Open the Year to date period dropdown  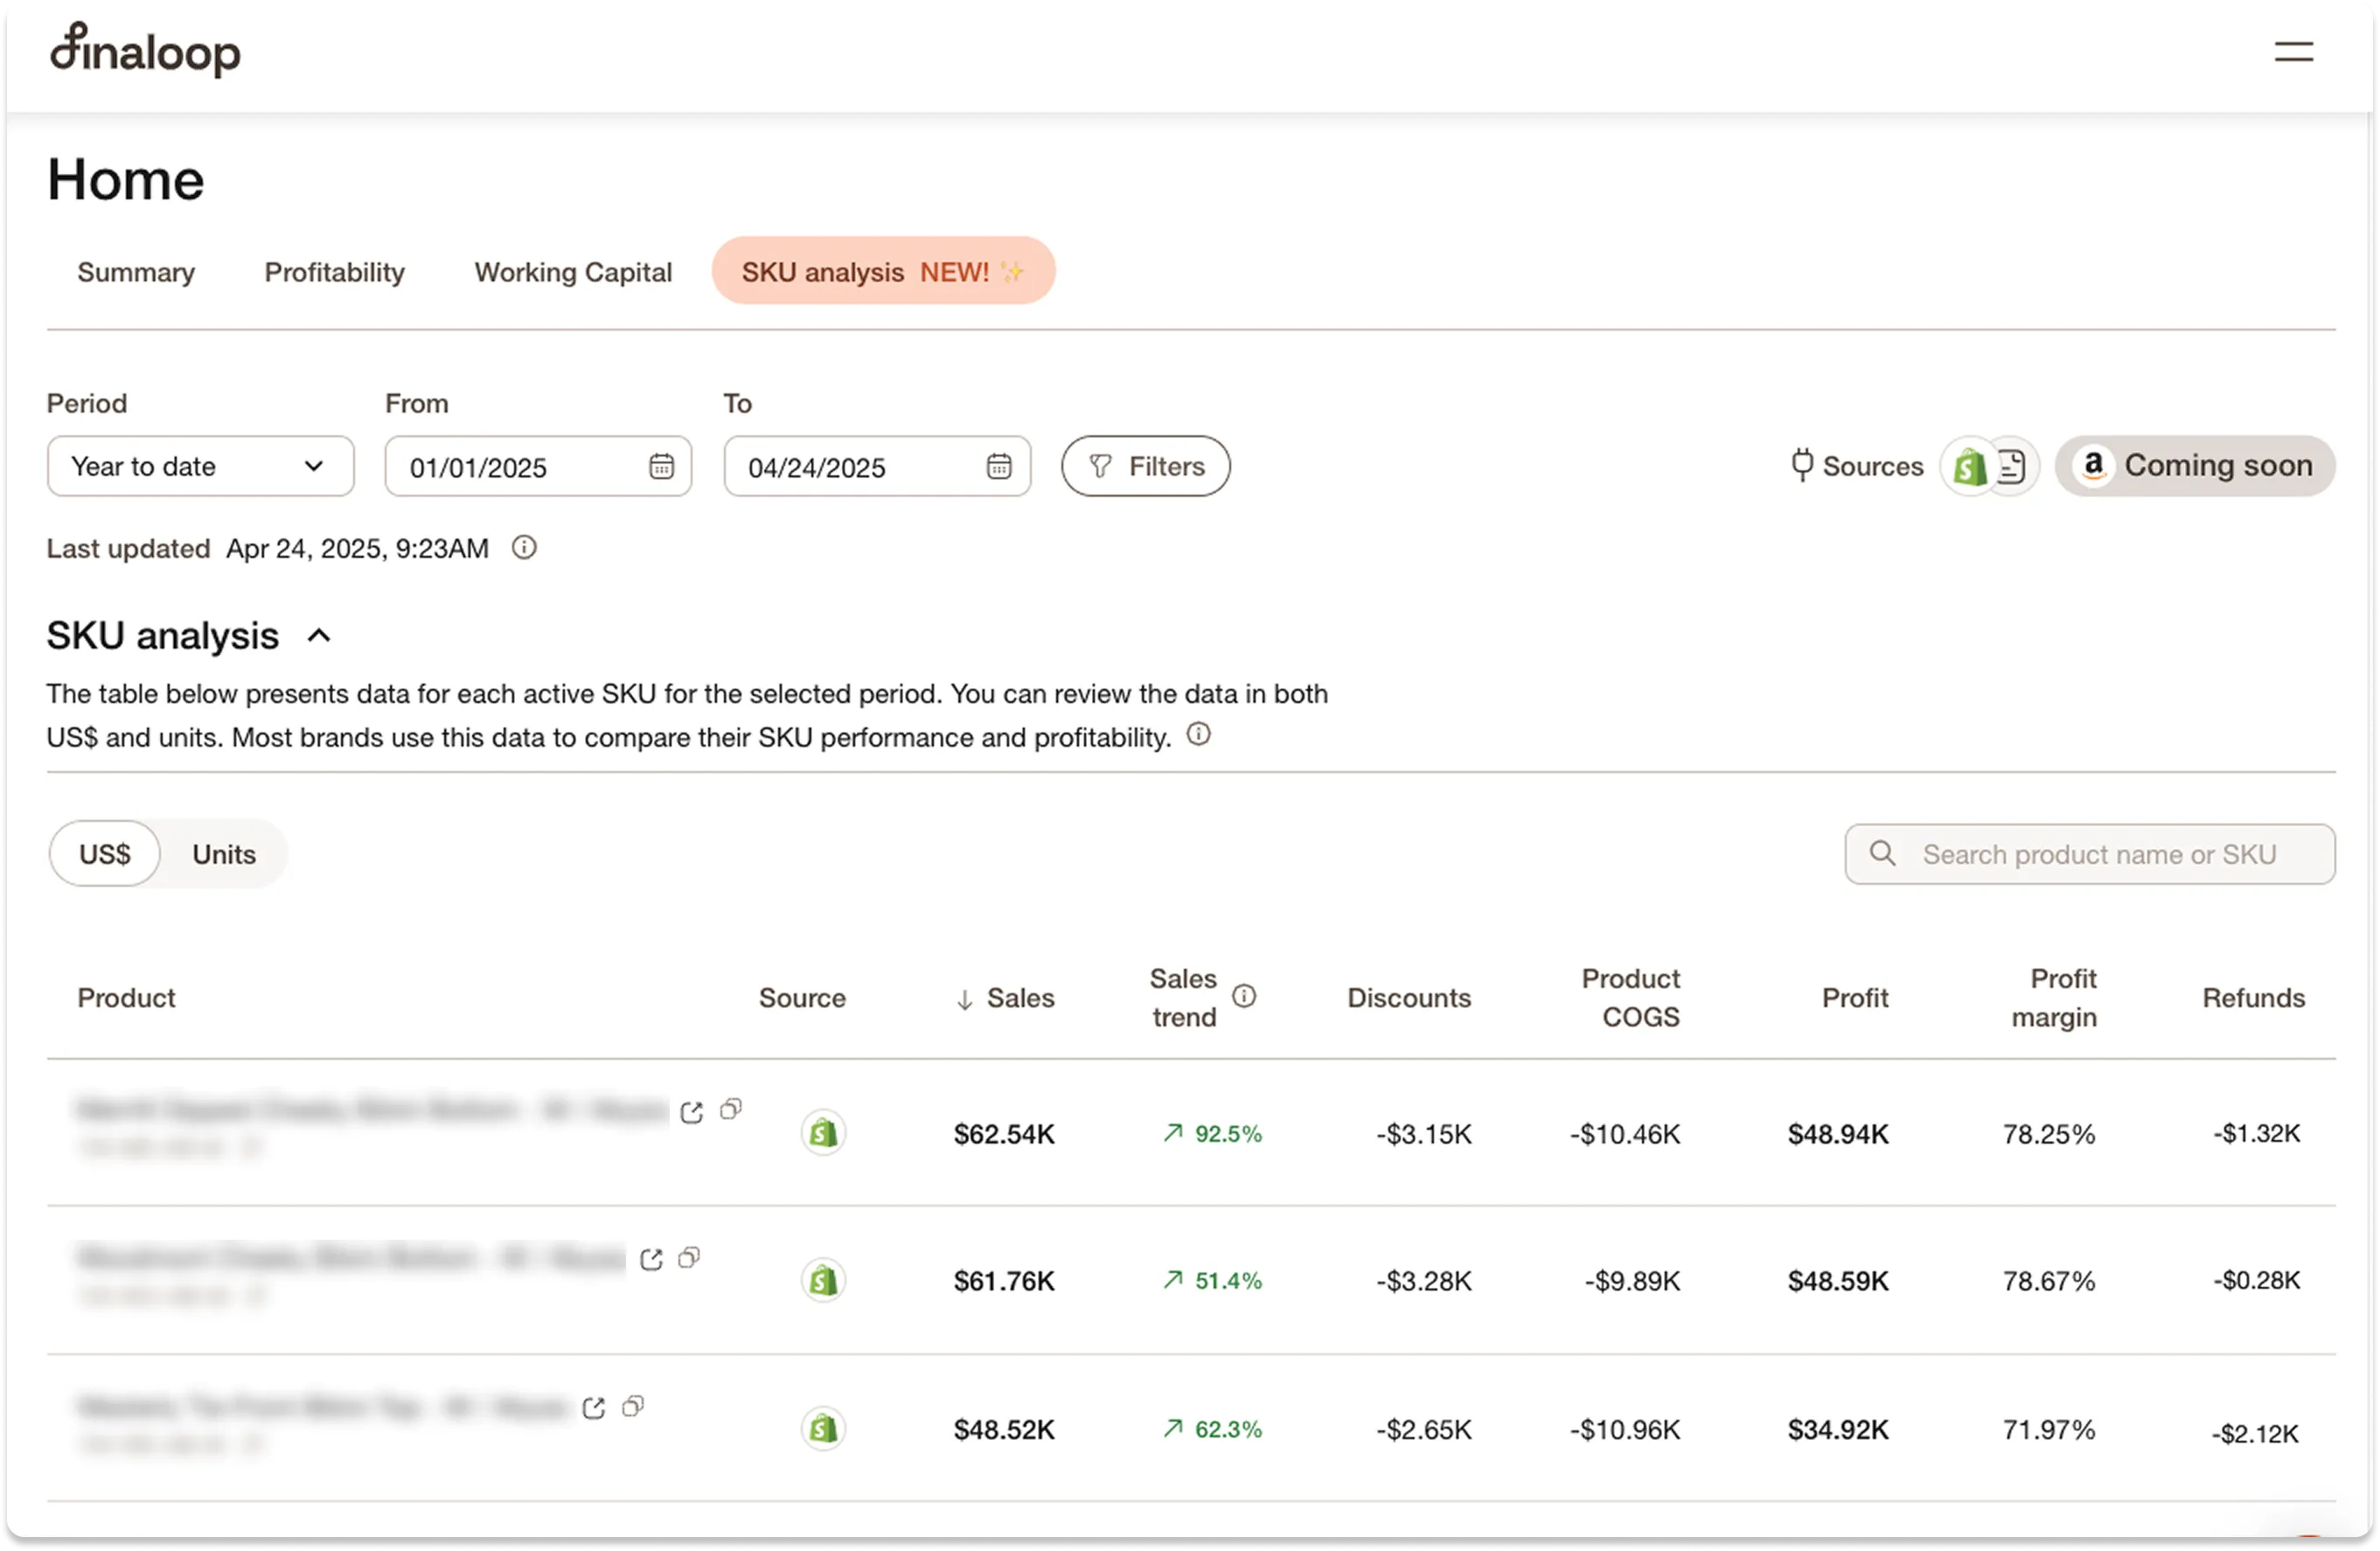pos(200,466)
